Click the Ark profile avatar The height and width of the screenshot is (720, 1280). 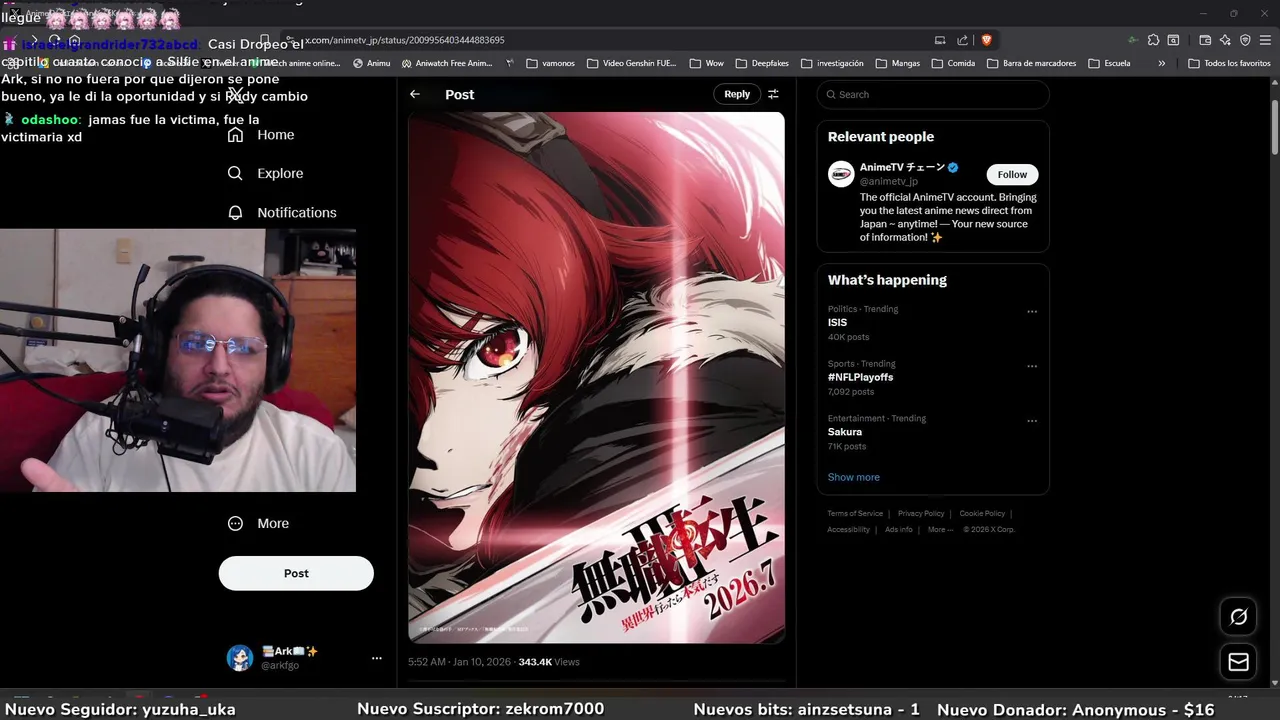[x=239, y=657]
